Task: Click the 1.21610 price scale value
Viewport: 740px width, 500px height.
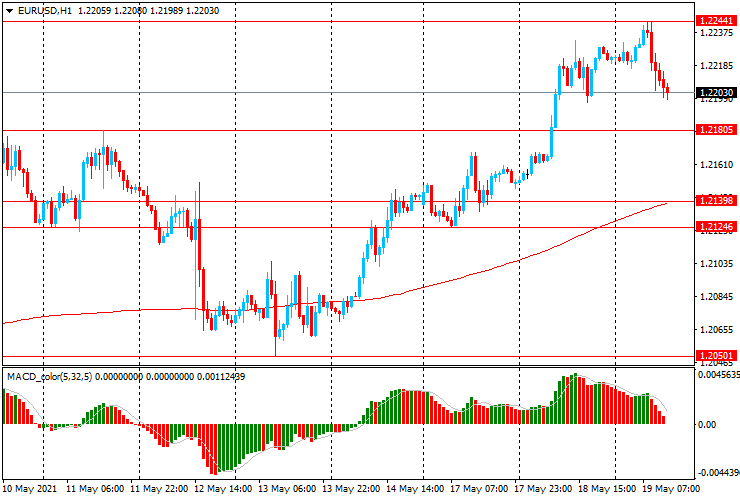Action: 717,165
